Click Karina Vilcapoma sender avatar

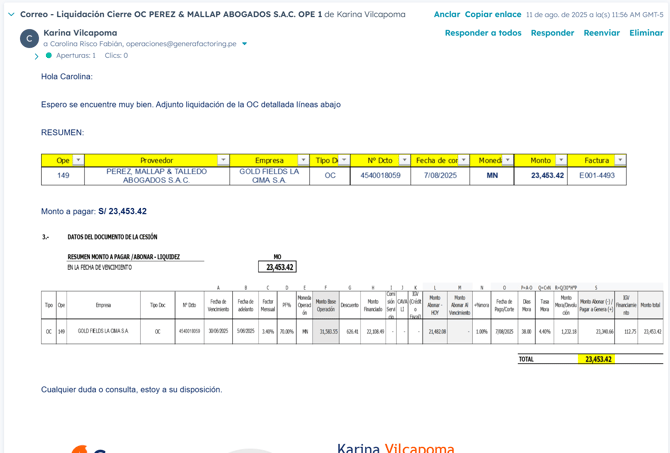[29, 39]
